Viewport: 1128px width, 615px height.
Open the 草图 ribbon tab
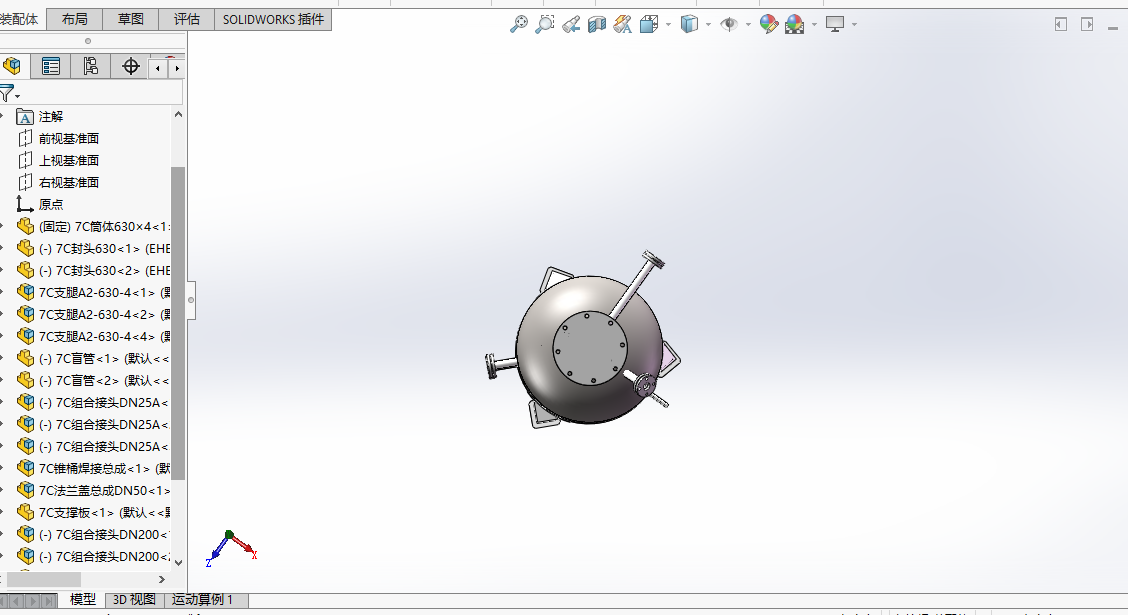pyautogui.click(x=130, y=19)
